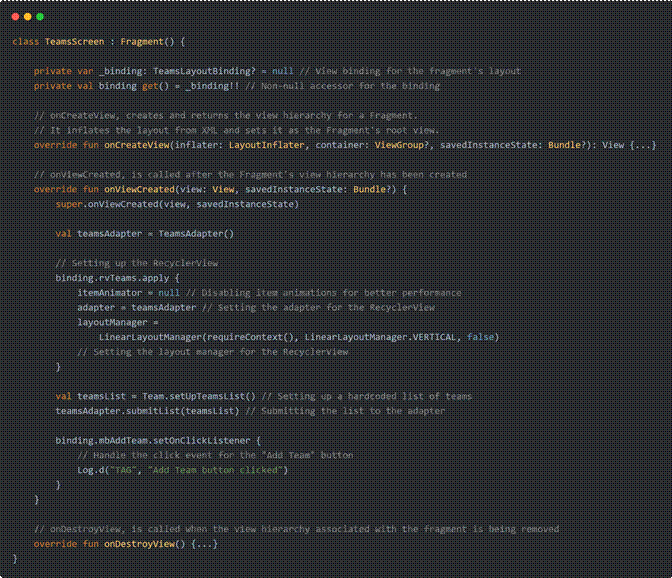Image resolution: width=672 pixels, height=578 pixels.
Task: Click the onViewCreated function name
Action: tap(139, 189)
